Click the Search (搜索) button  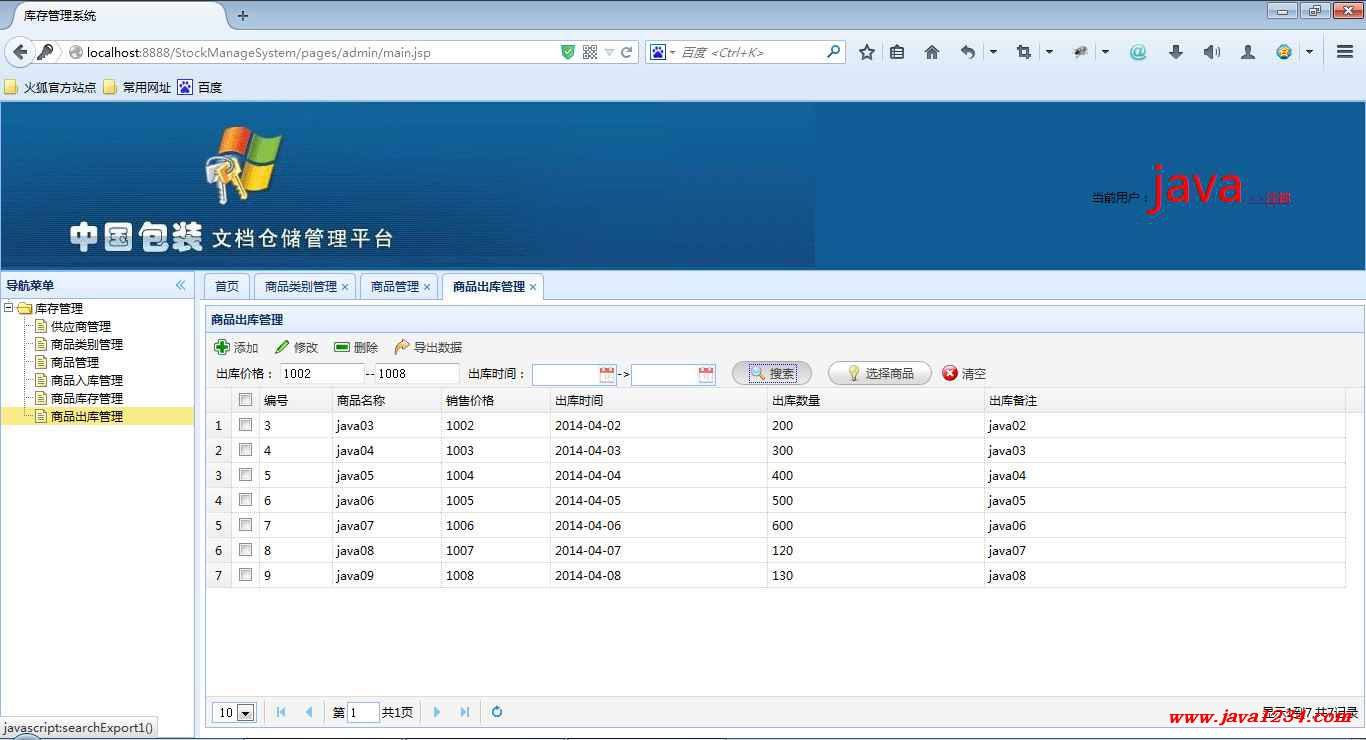(x=771, y=373)
